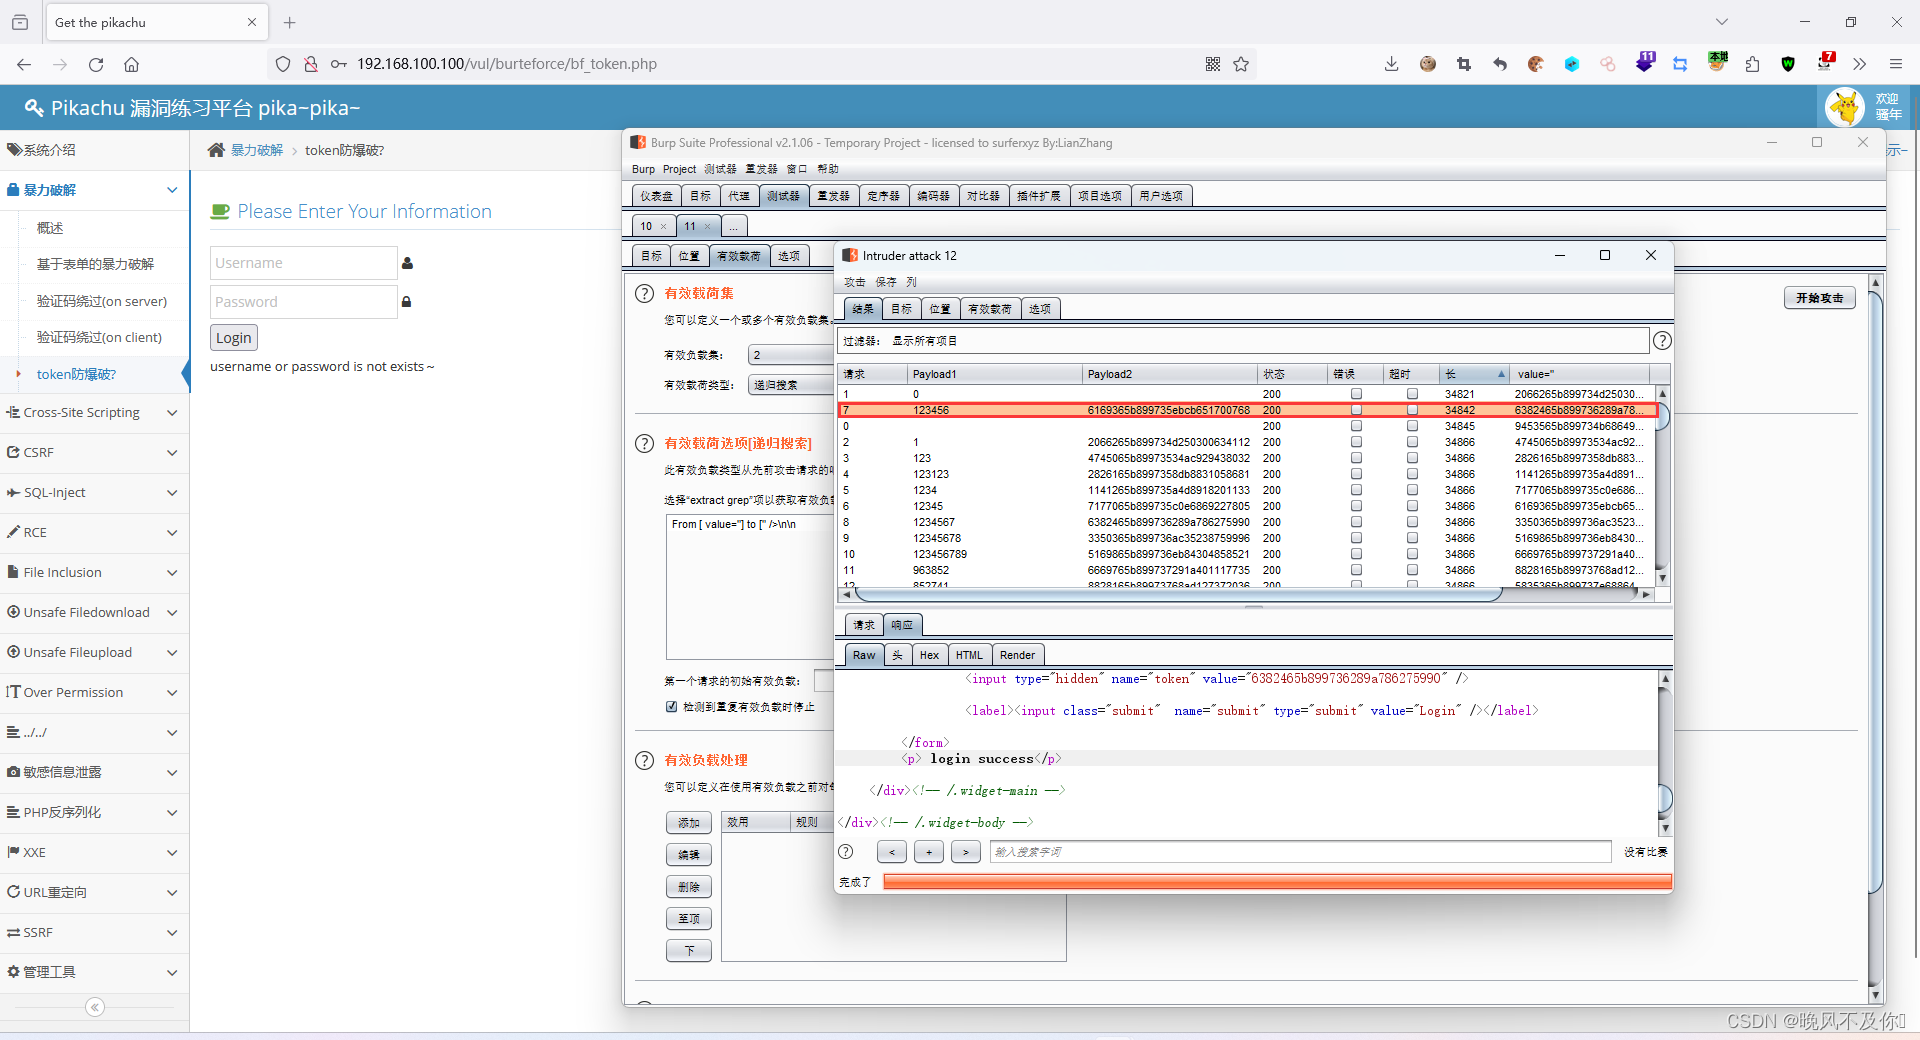Toggle 错误 checkbox in row 12345
Screen dimensions: 1920x1040
click(1356, 506)
